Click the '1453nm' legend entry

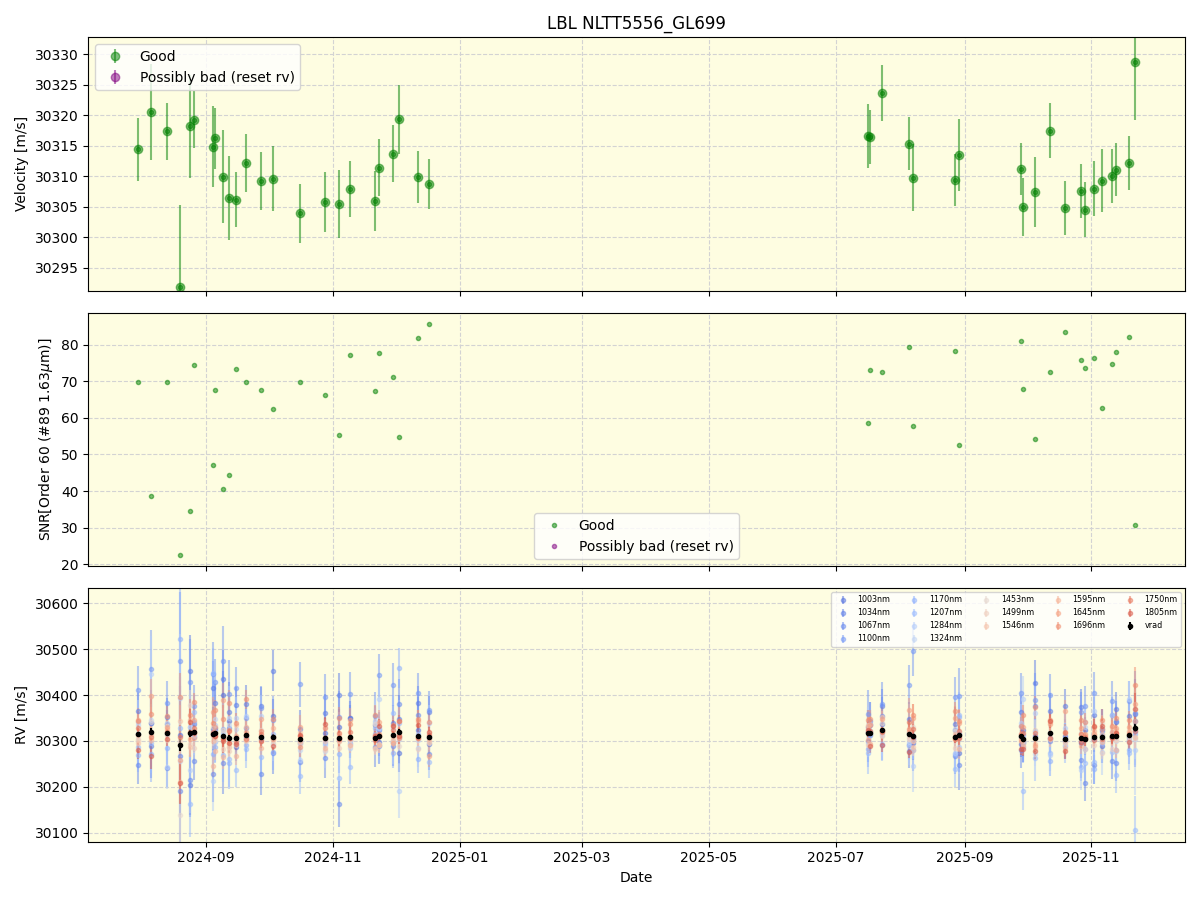(1009, 599)
